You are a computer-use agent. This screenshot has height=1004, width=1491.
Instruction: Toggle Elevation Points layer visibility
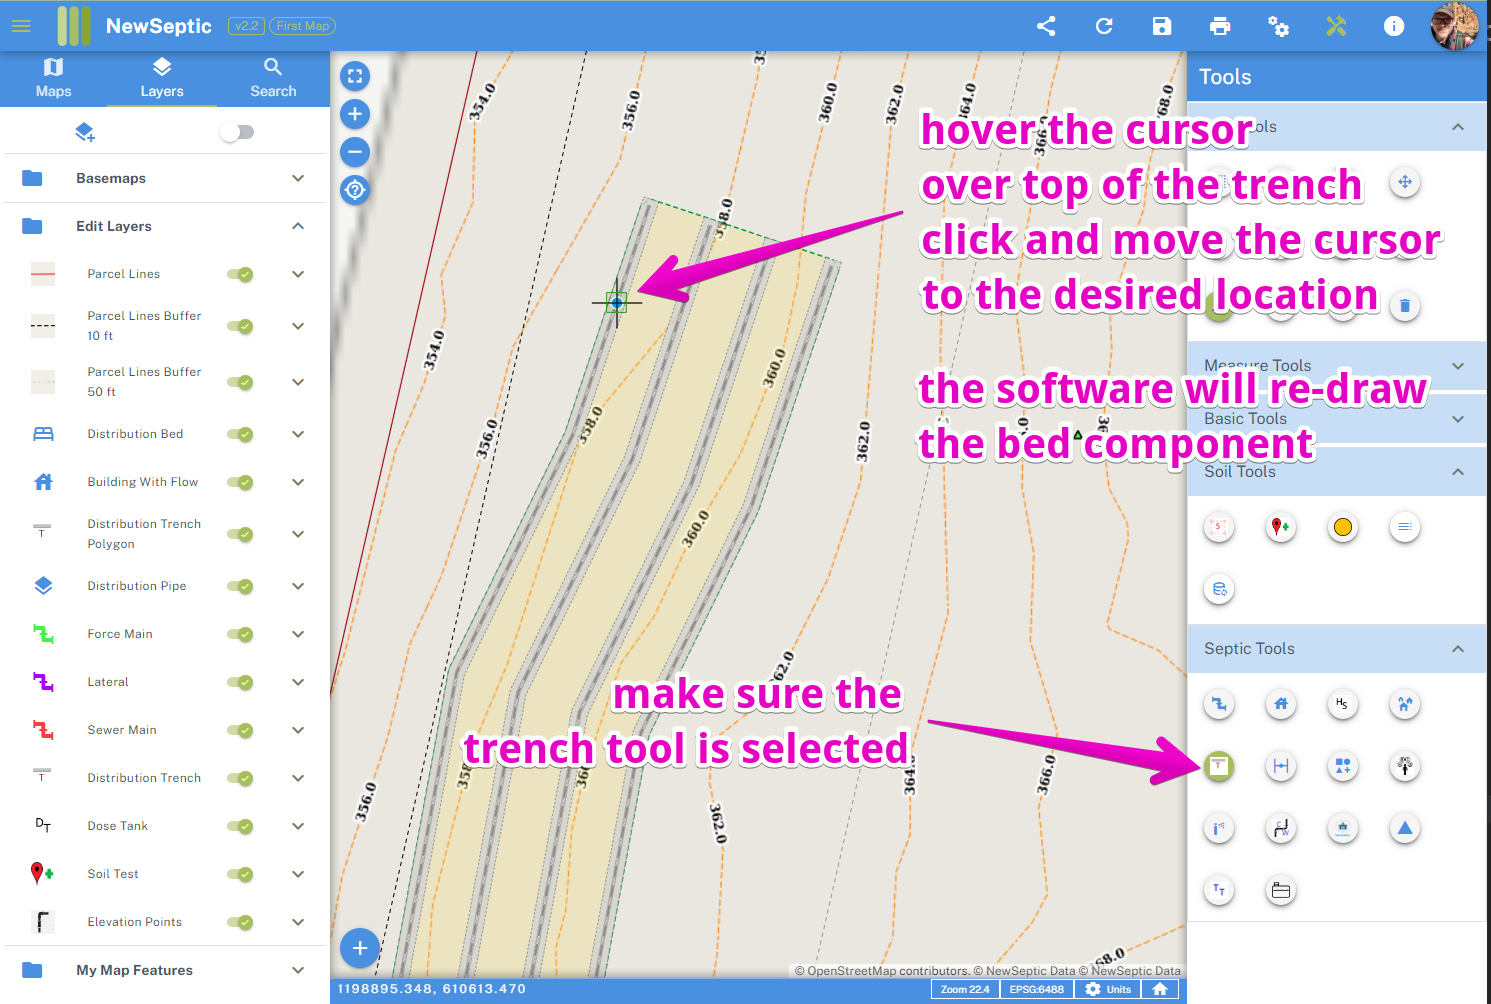click(240, 922)
